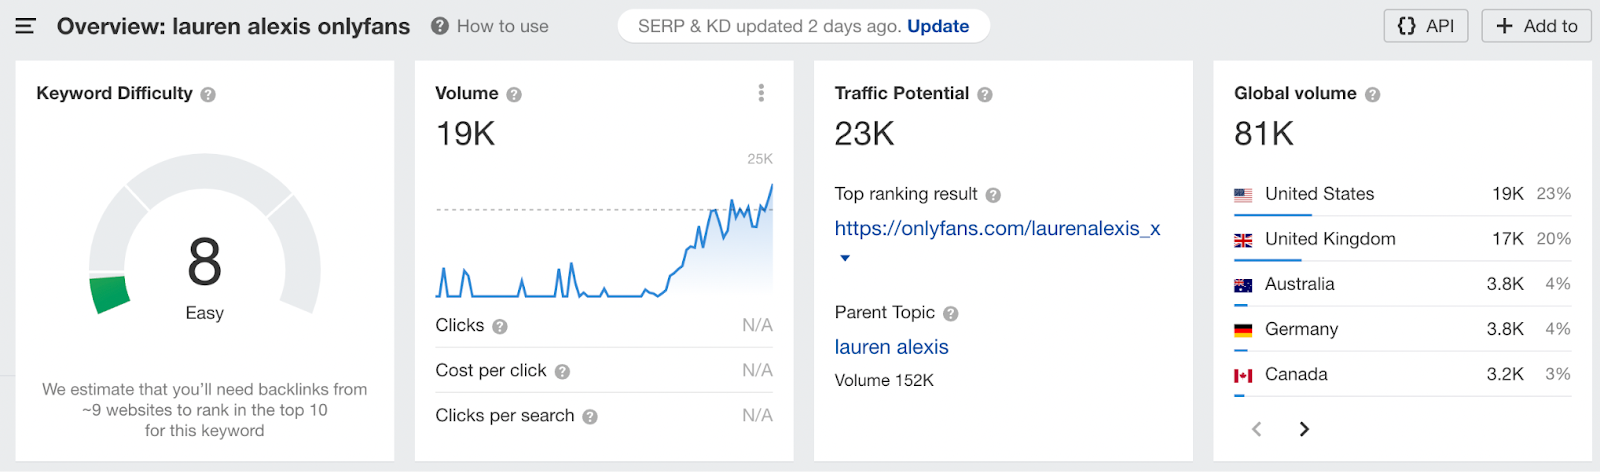Expand the top ranking result dropdown arrow
Image resolution: width=1600 pixels, height=472 pixels.
click(x=845, y=258)
